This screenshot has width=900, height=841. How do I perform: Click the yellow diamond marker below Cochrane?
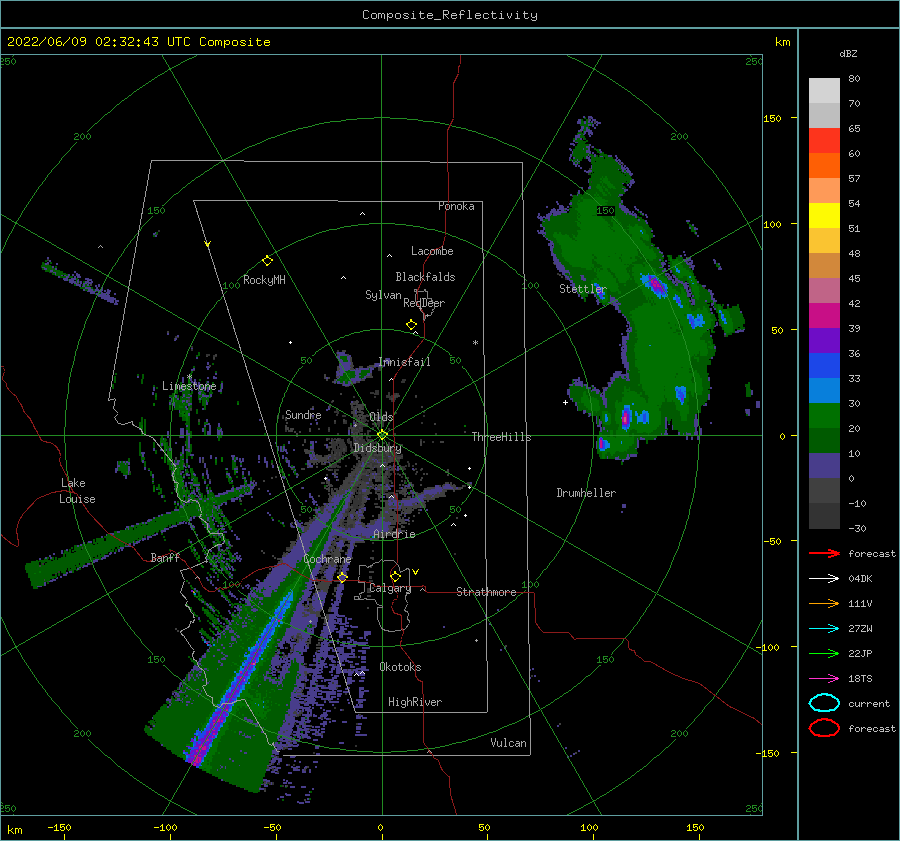click(343, 577)
